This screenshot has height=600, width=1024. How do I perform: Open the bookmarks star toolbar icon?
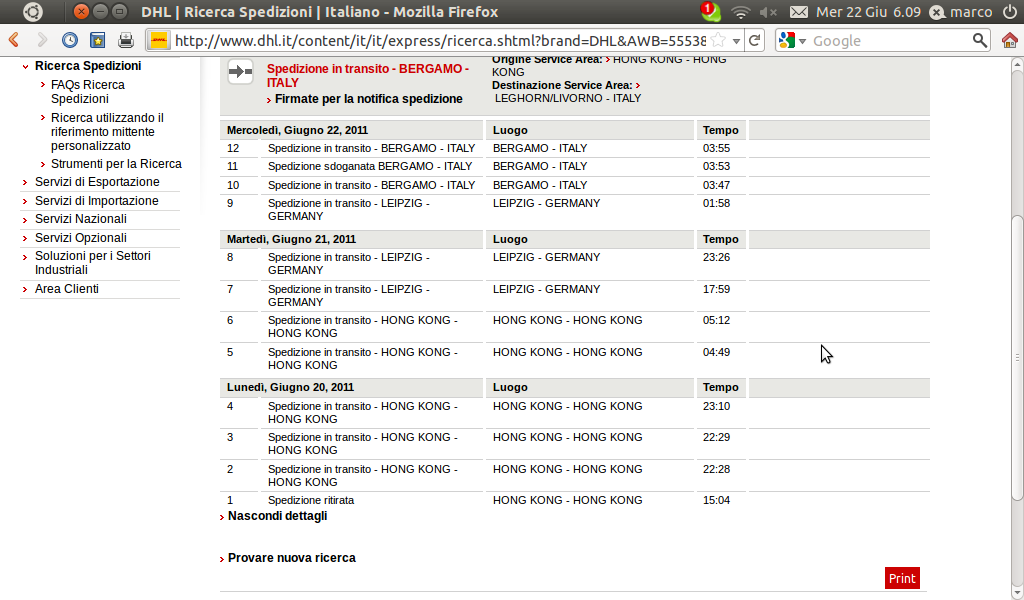pos(98,40)
